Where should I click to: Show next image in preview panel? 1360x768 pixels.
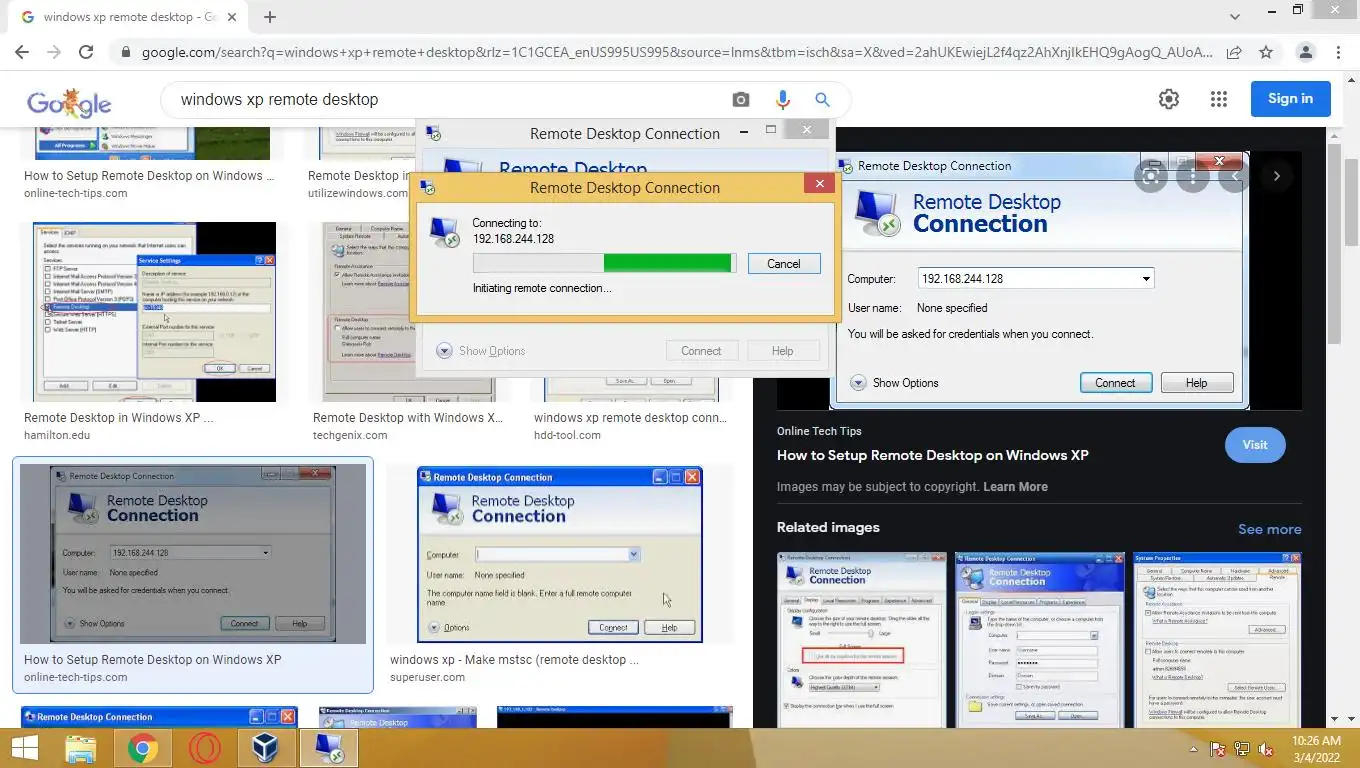(x=1276, y=176)
